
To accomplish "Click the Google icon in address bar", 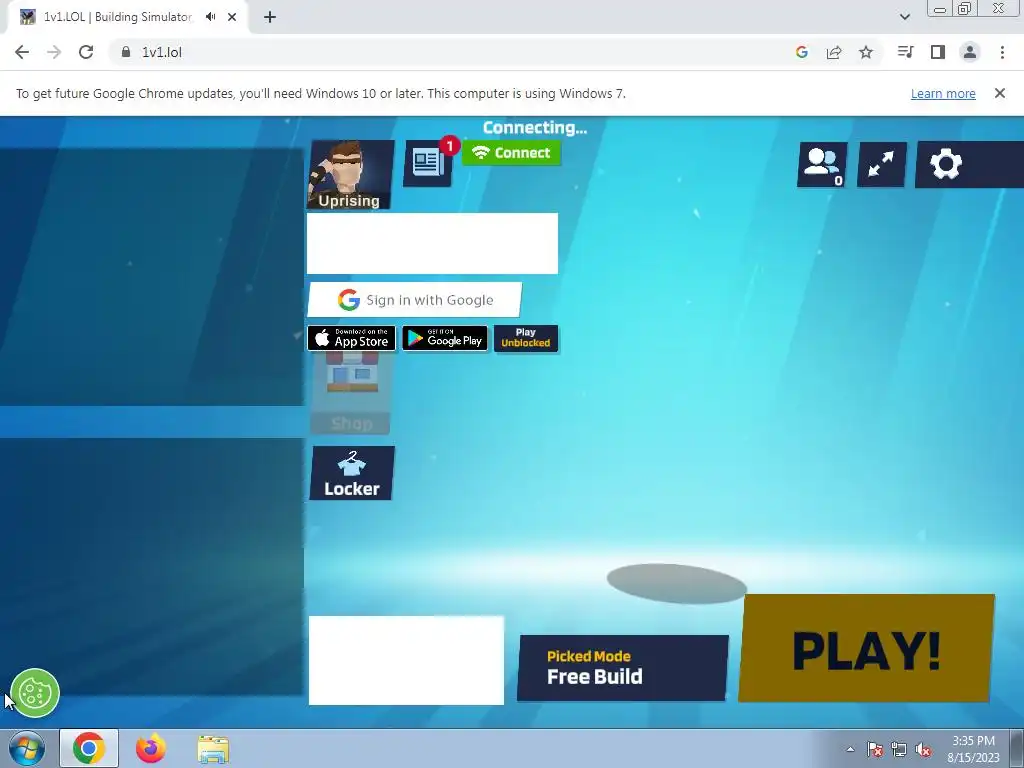I will tap(802, 52).
